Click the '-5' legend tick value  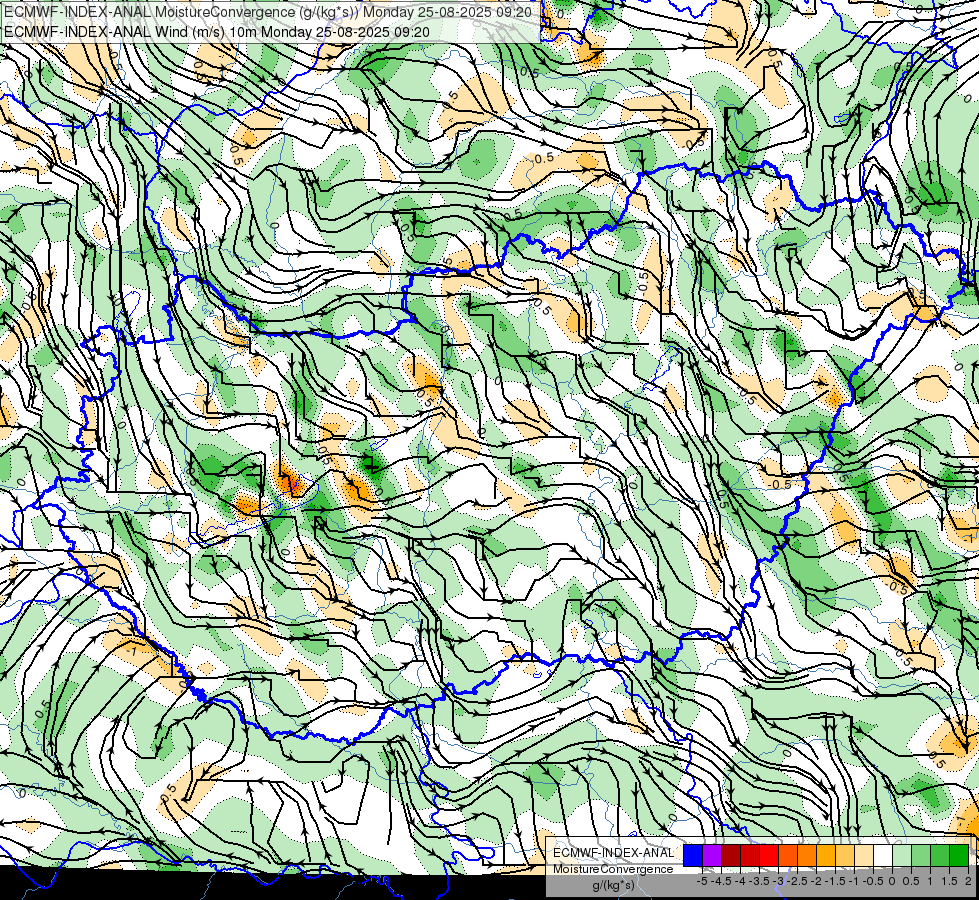[702, 881]
